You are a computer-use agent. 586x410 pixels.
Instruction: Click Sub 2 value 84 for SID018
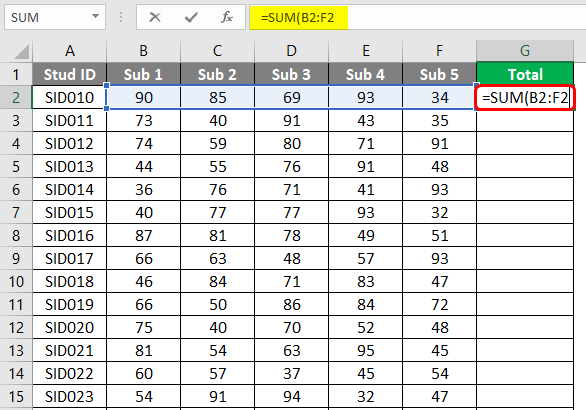click(218, 281)
